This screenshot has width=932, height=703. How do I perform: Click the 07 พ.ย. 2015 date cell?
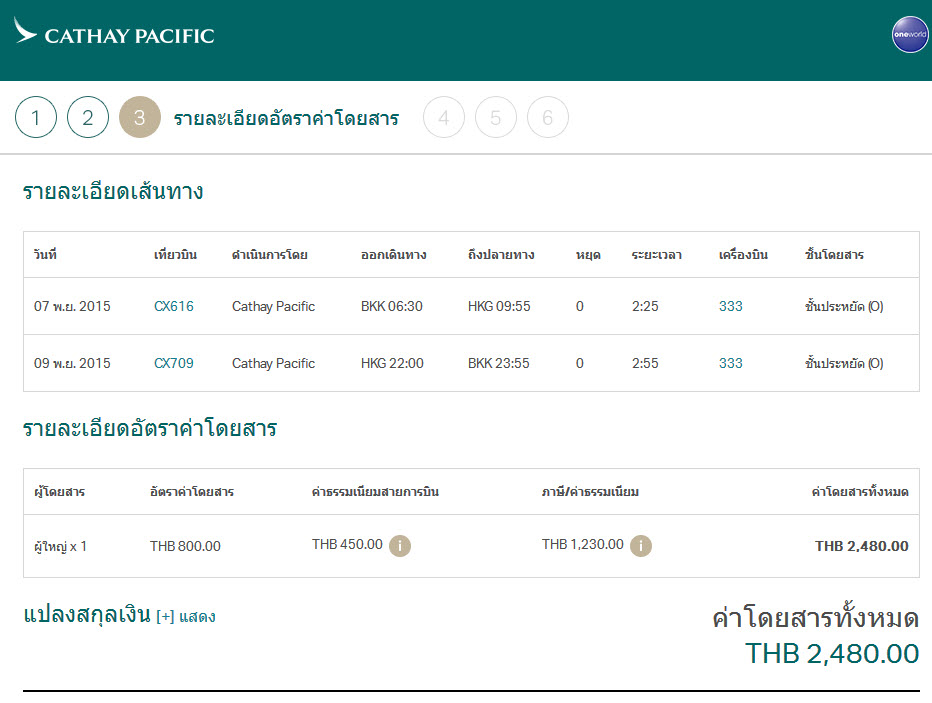point(72,306)
